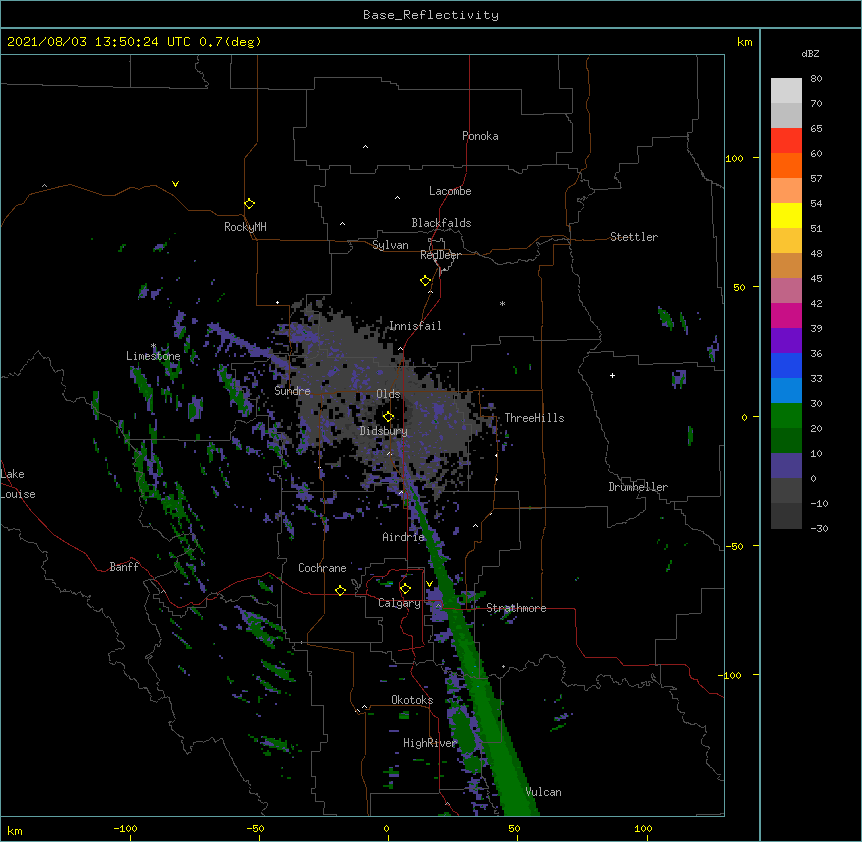Click the yellow diamond marker south of RedDeer
862x842 pixels.
pos(425,281)
